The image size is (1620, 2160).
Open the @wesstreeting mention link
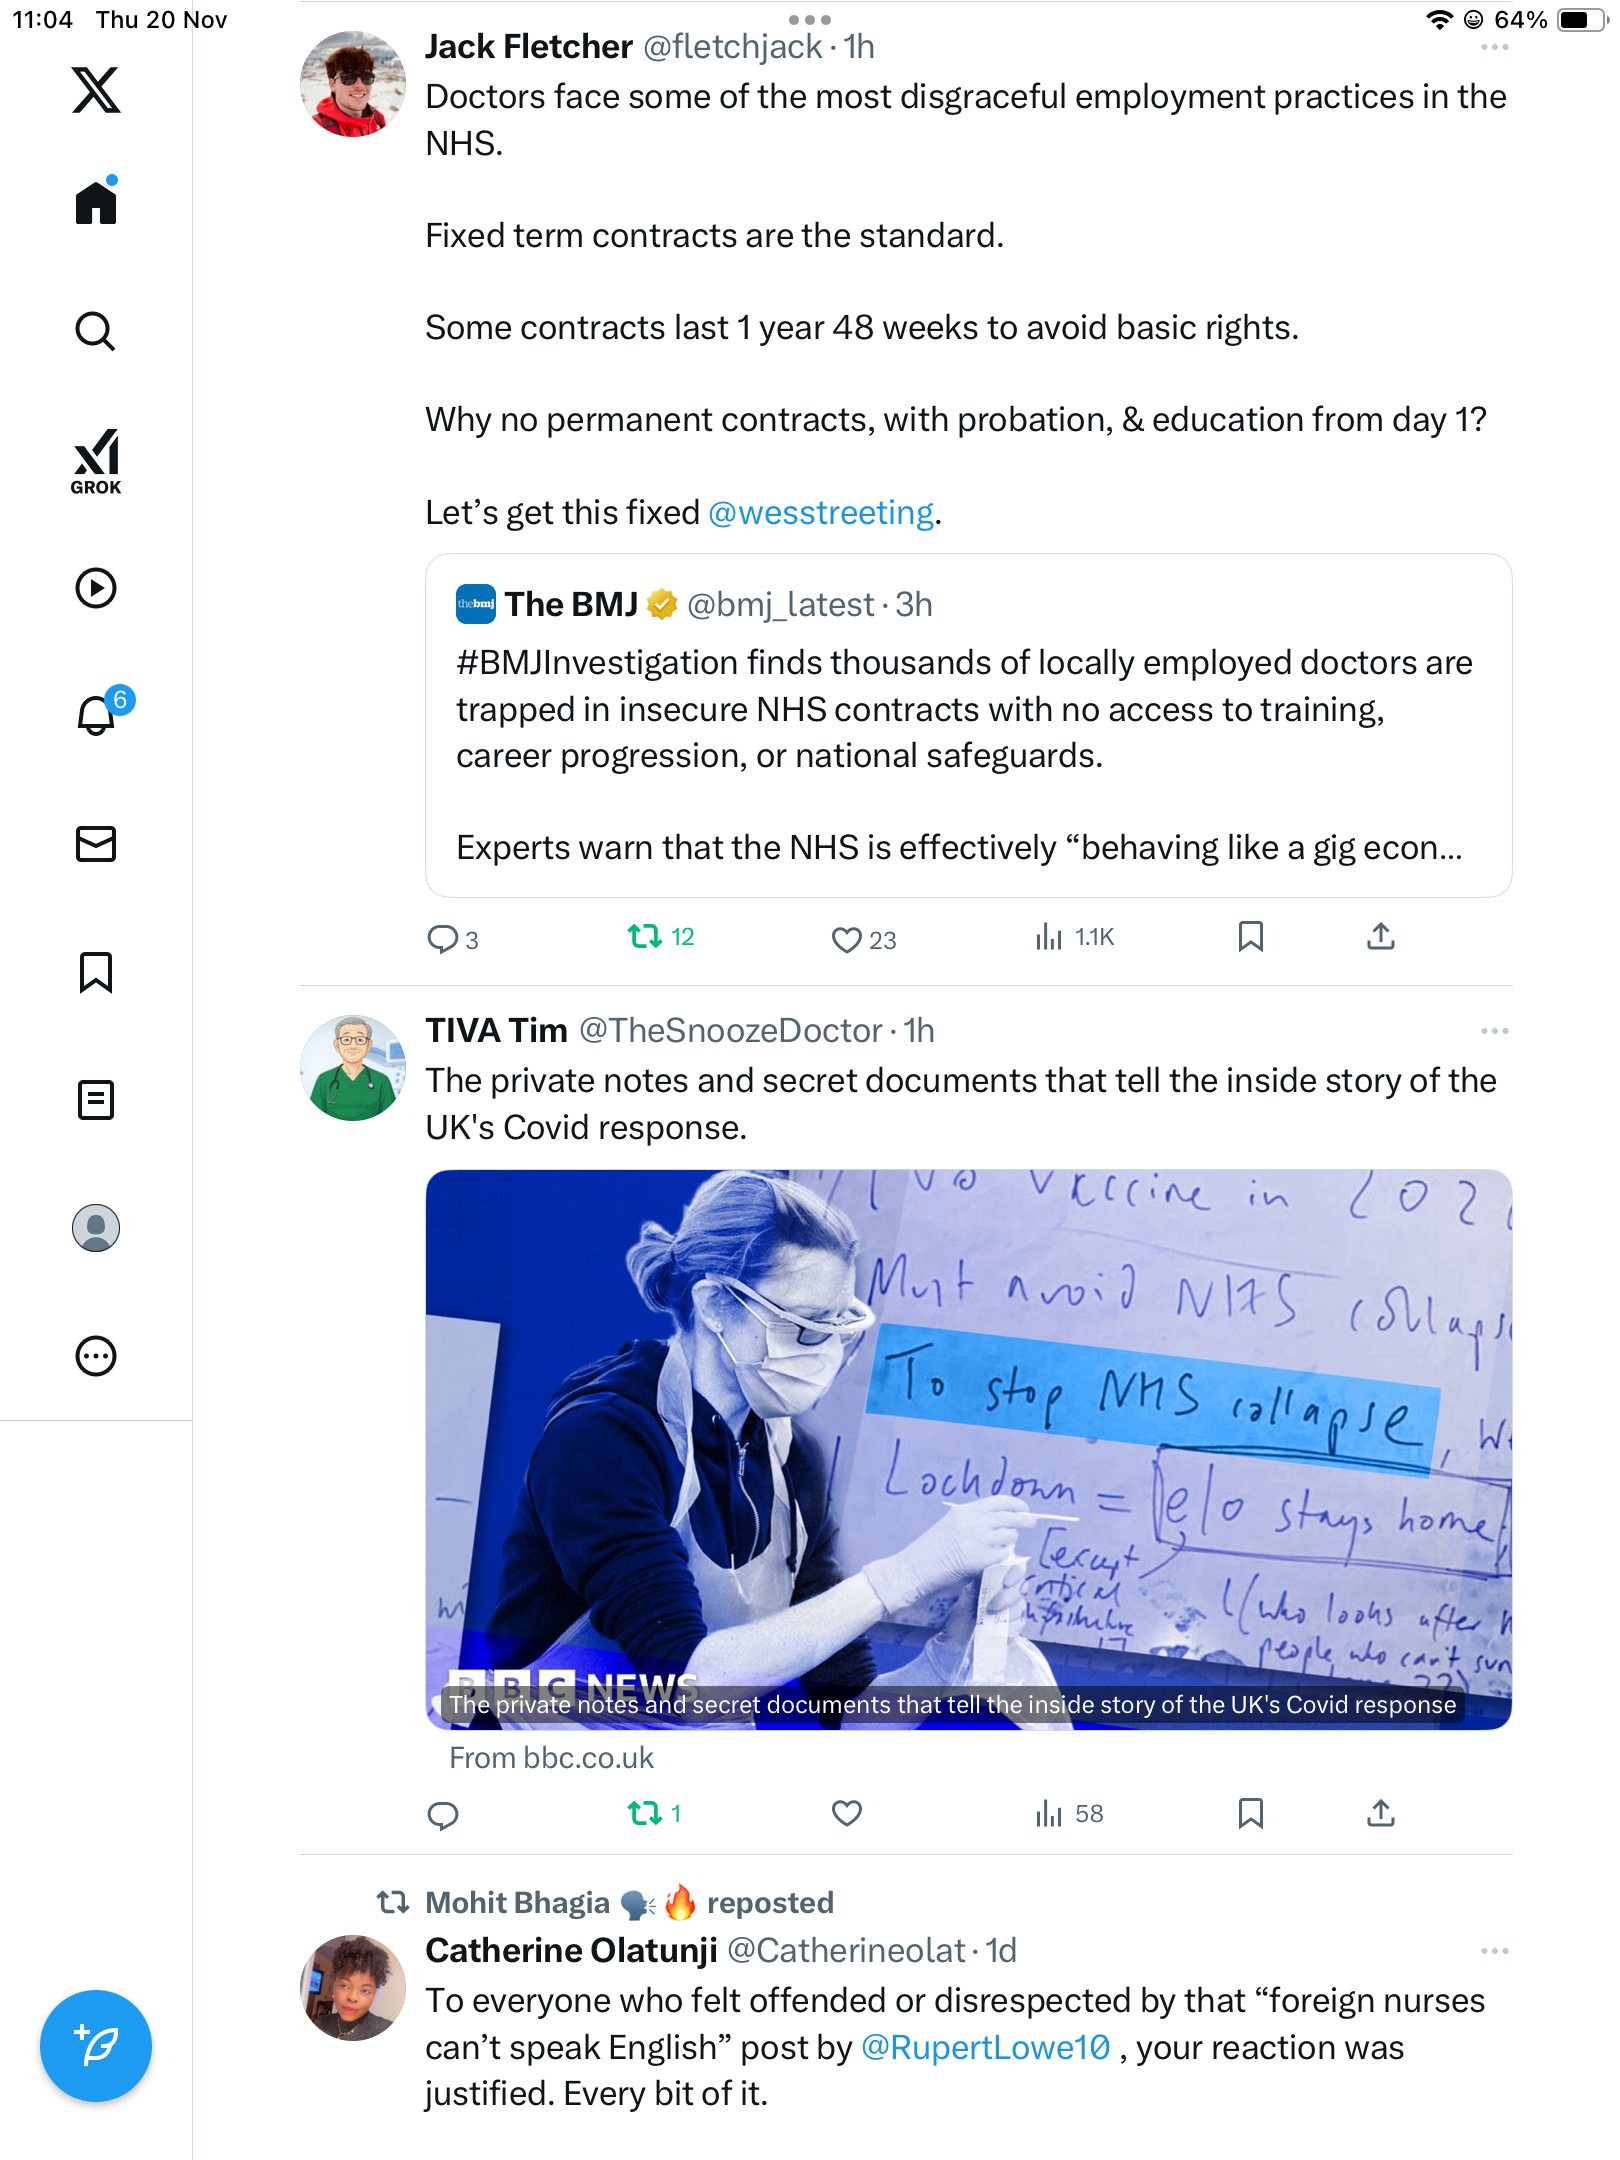820,513
